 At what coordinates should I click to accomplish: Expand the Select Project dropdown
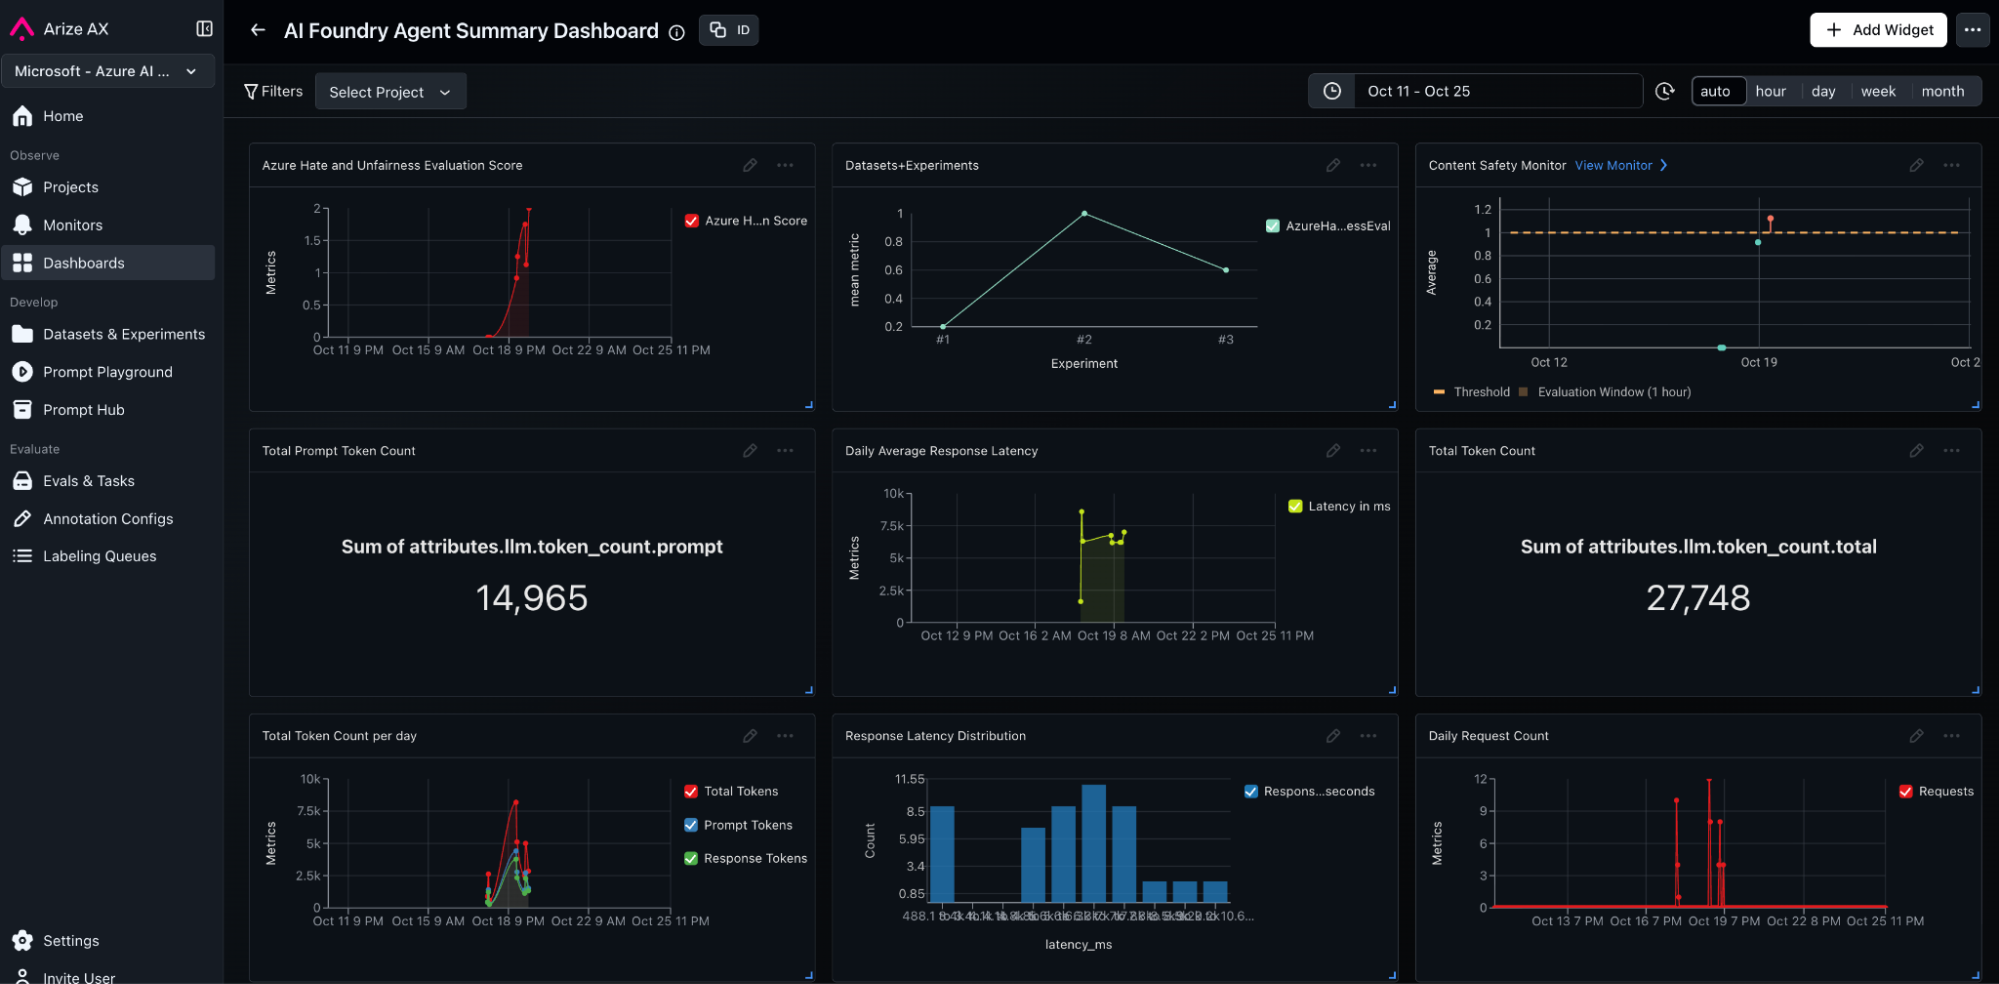tap(390, 92)
